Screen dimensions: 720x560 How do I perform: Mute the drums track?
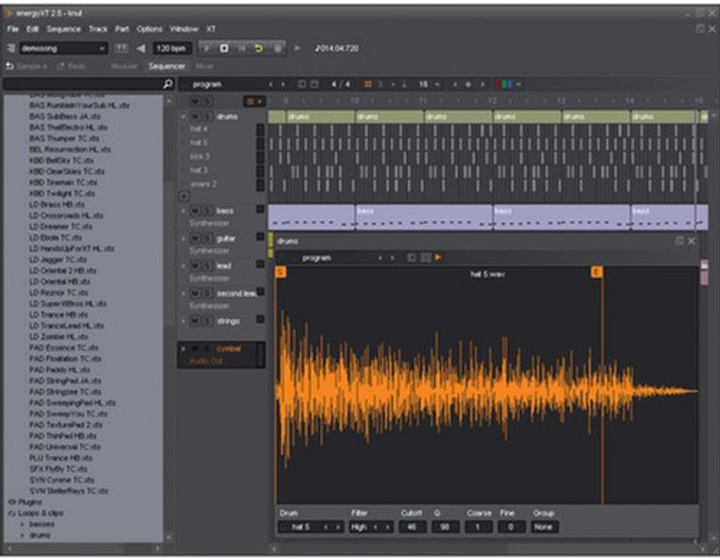[195, 117]
